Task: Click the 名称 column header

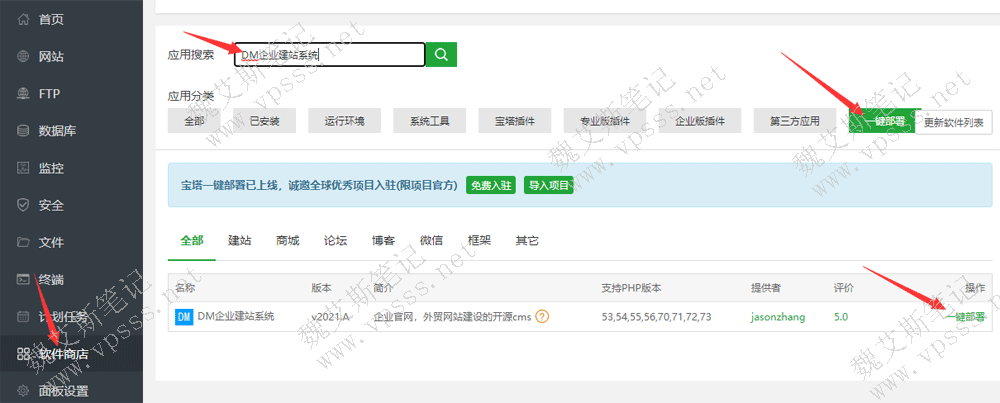Action: (x=186, y=288)
